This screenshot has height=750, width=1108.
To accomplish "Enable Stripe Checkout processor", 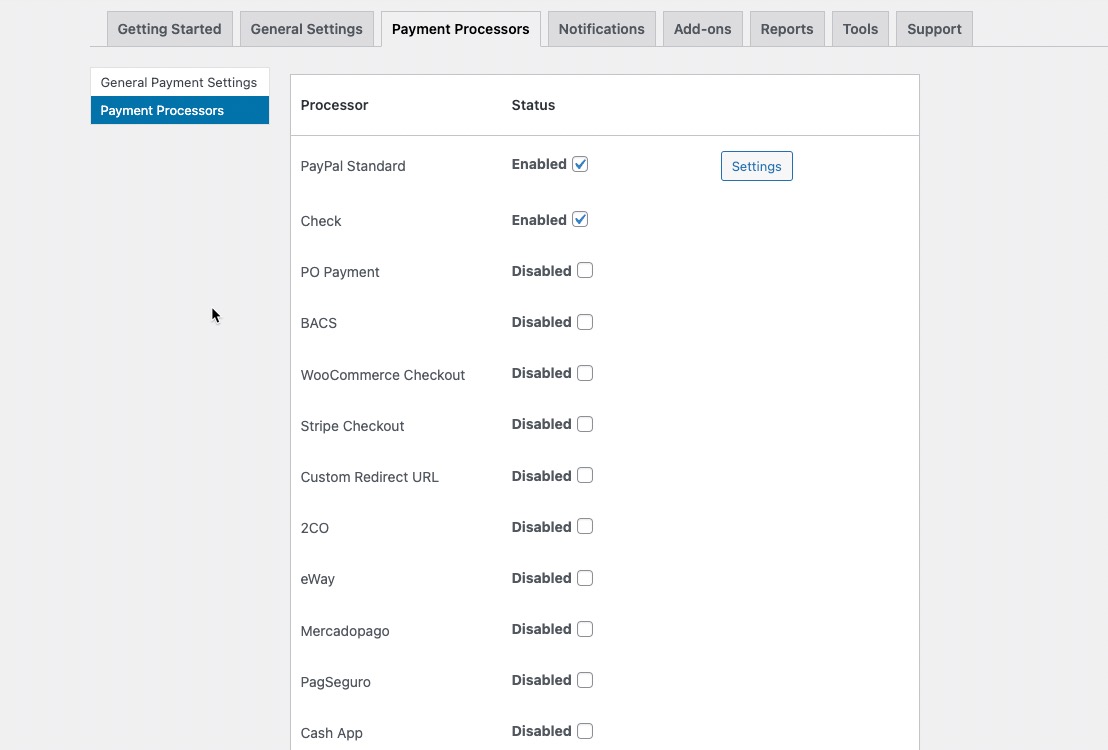I will click(585, 424).
